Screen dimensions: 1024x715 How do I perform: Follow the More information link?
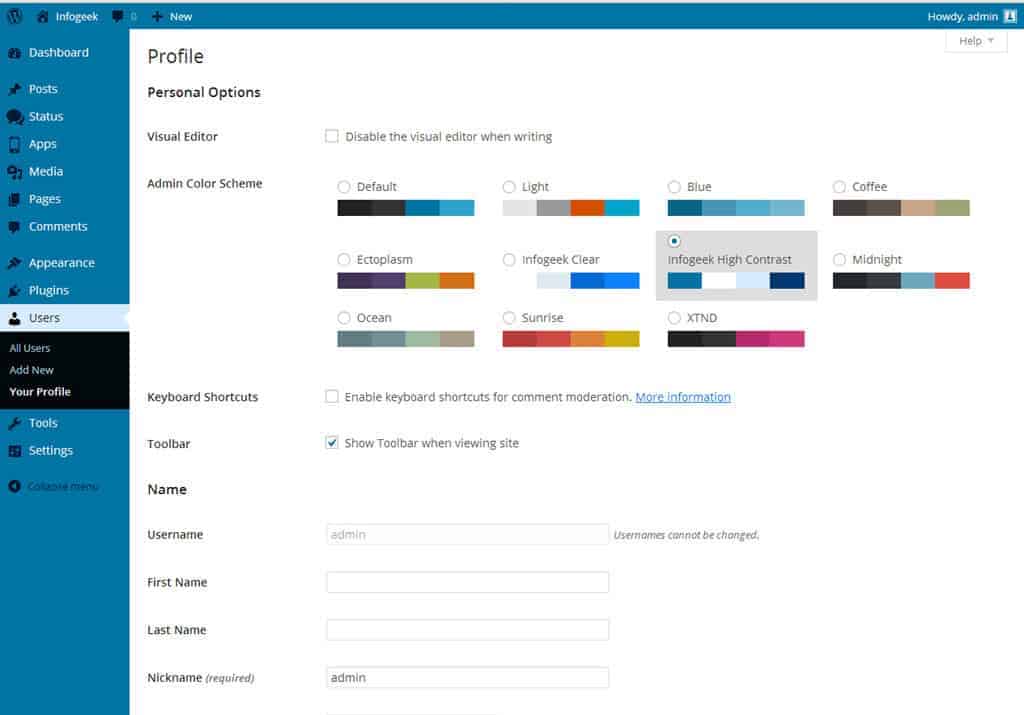(x=682, y=397)
